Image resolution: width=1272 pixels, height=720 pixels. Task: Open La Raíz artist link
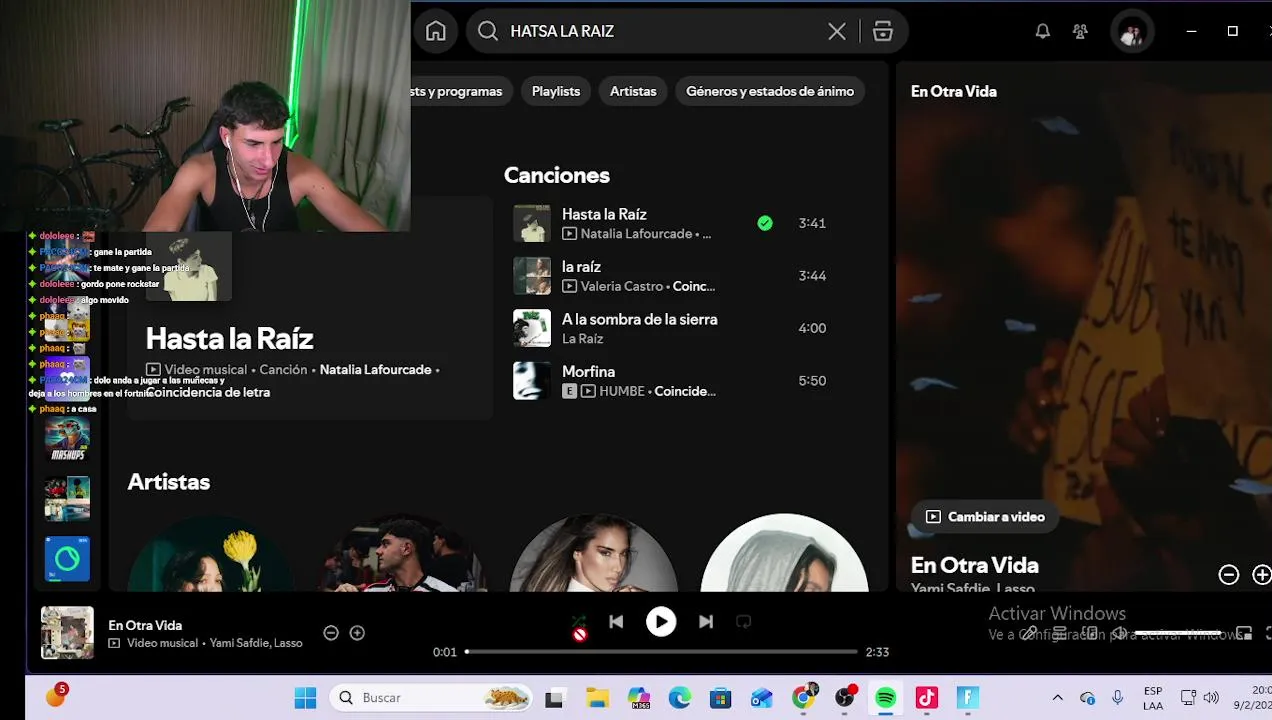[x=582, y=339]
